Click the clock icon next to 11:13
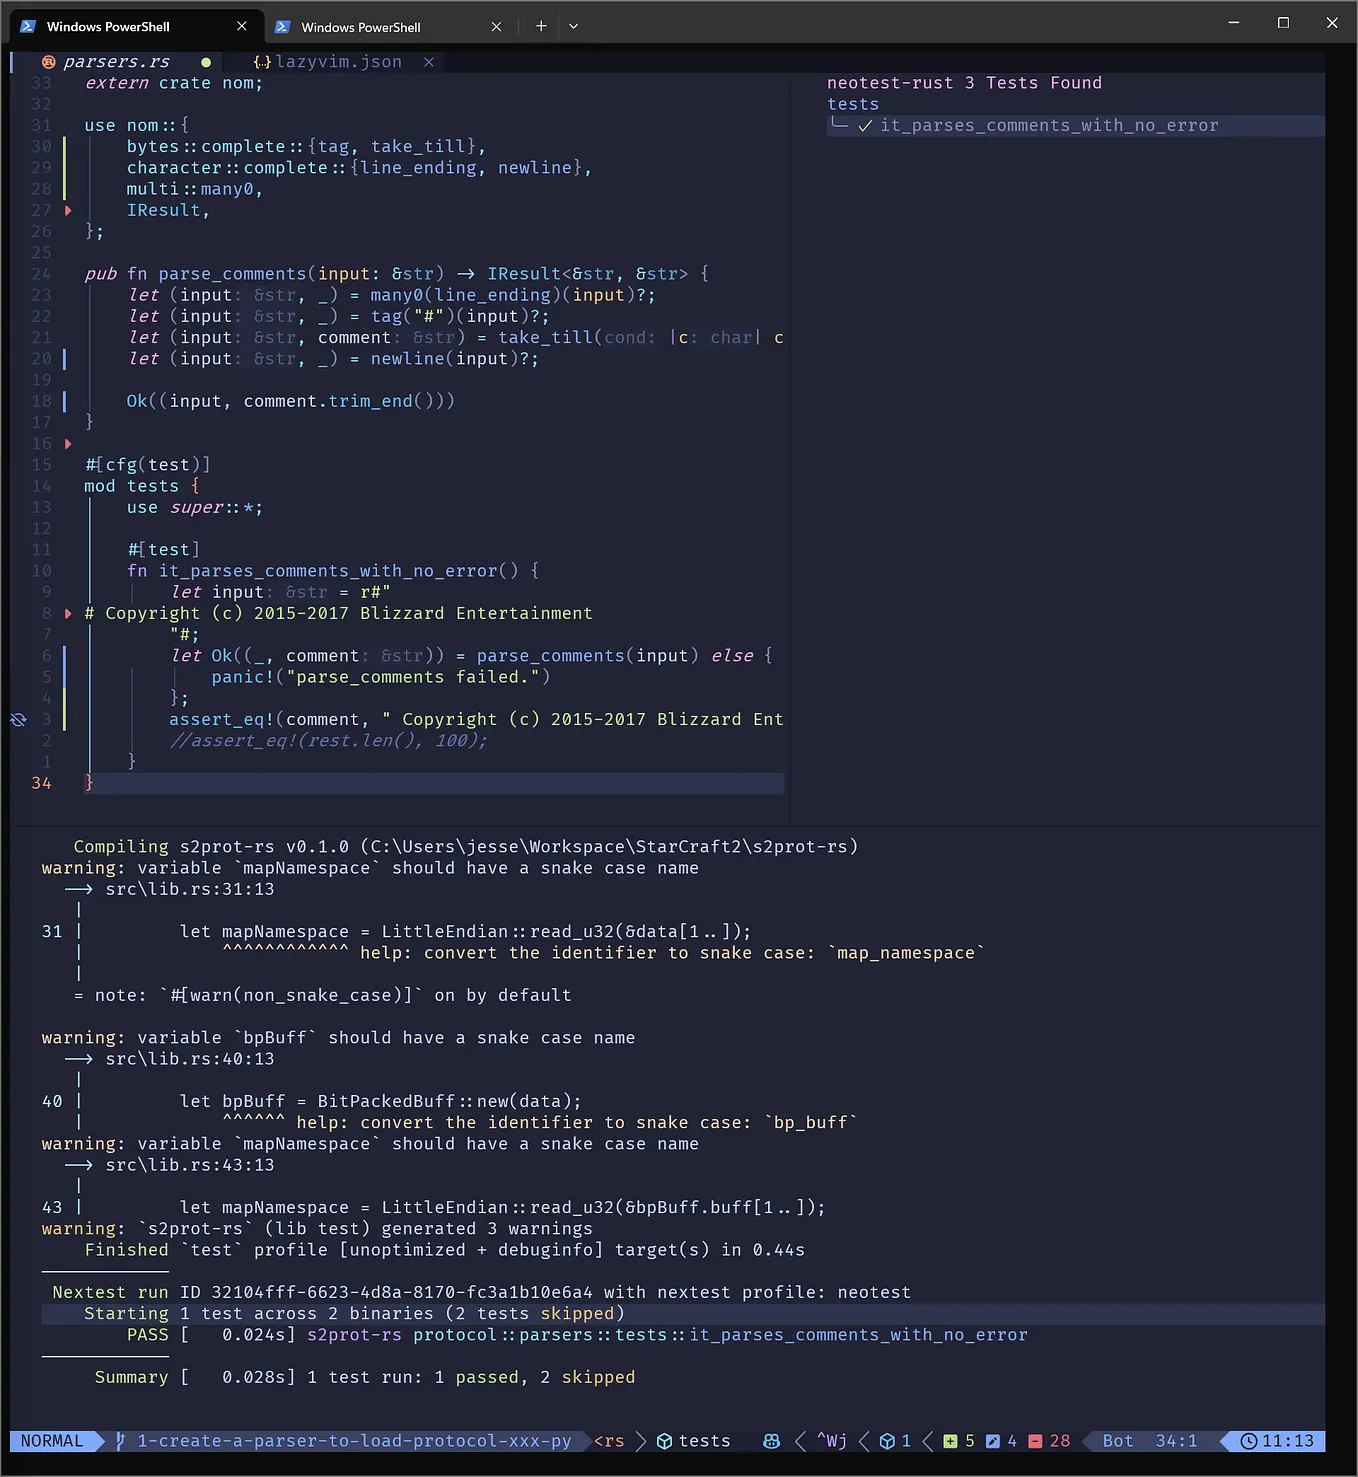Viewport: 1358px width, 1477px height. coord(1248,1441)
